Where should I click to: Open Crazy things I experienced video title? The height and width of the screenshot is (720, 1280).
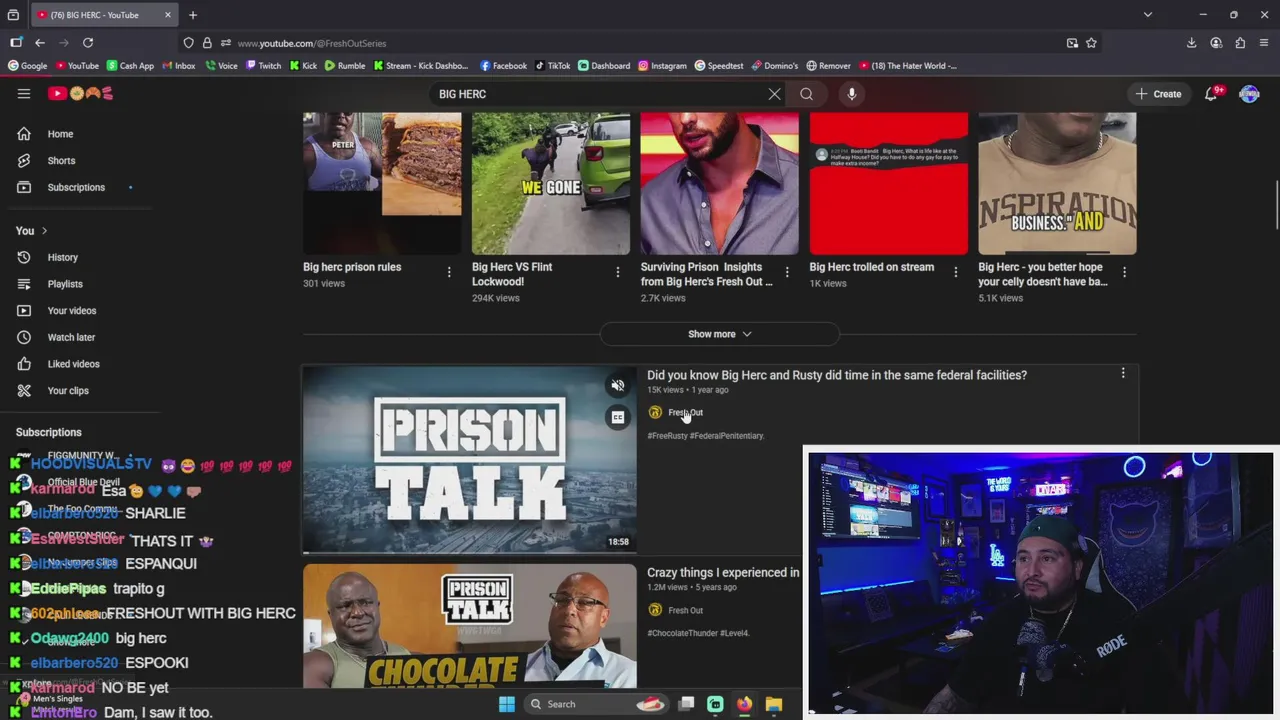click(x=723, y=573)
